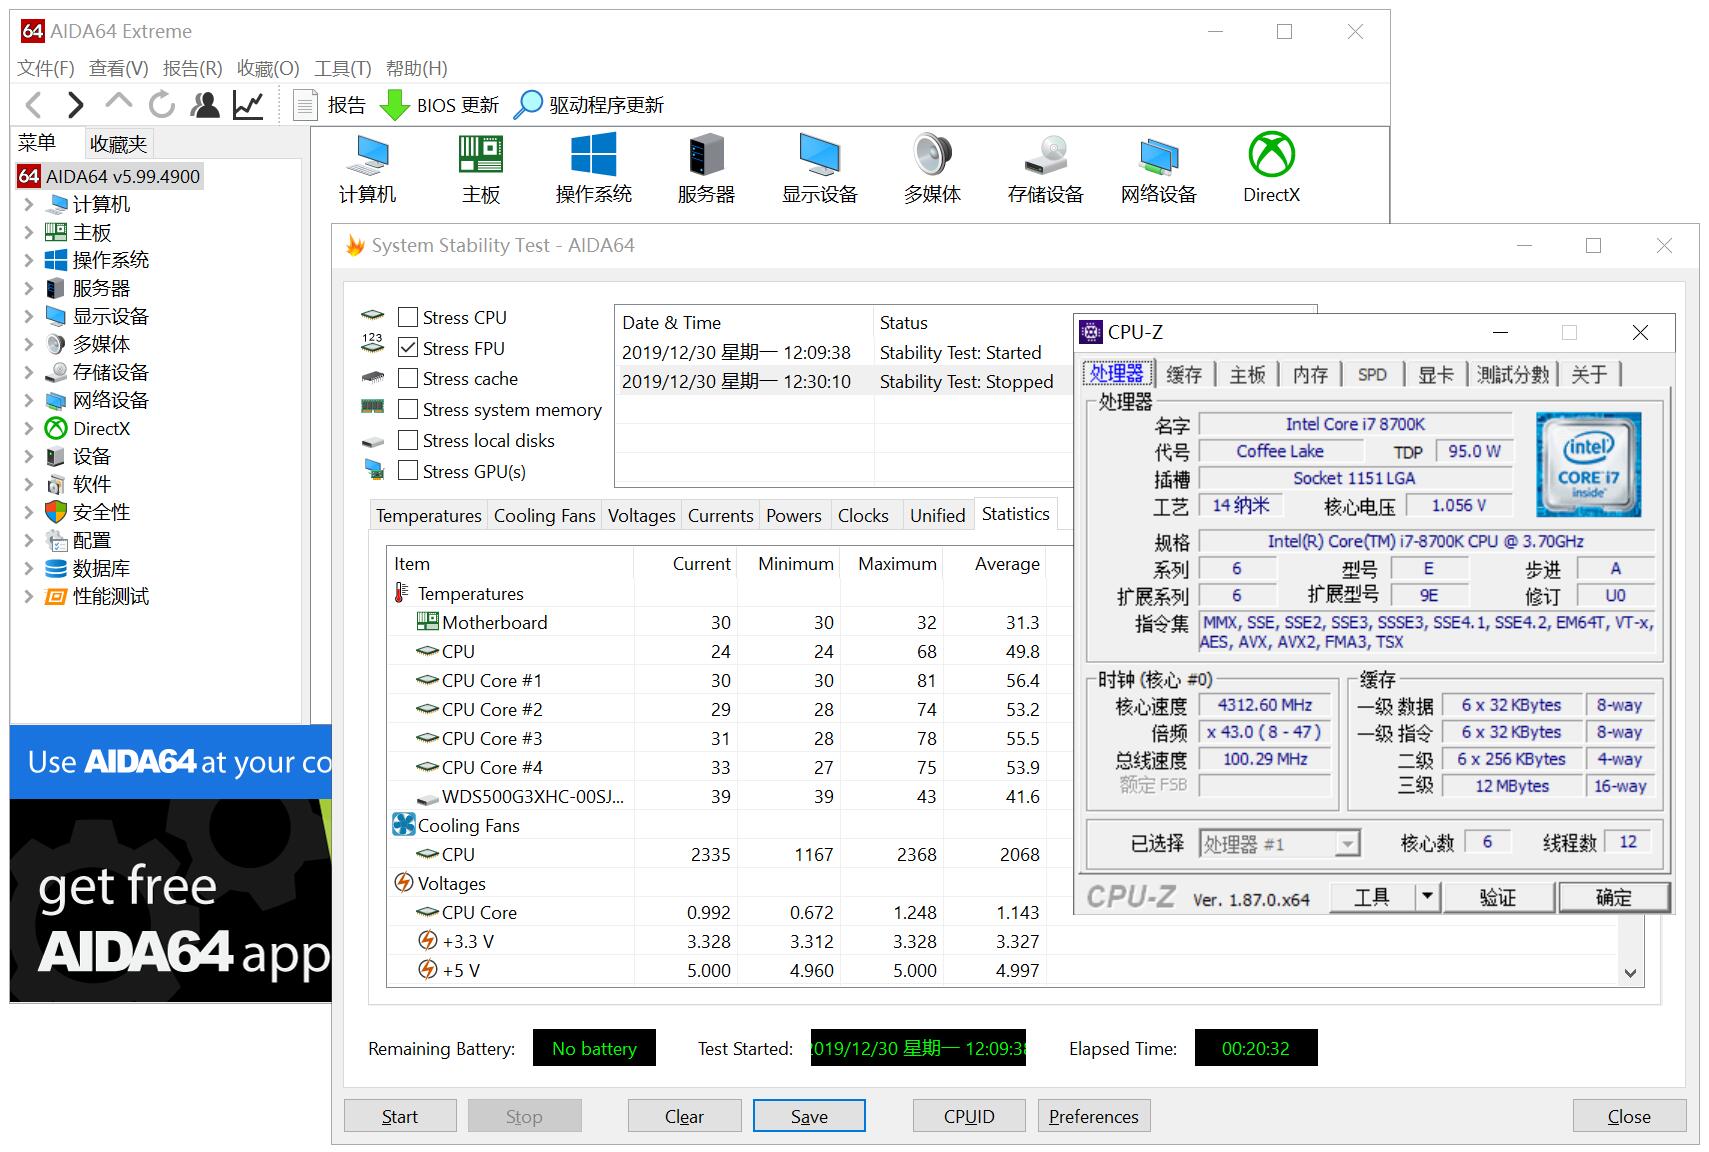Screen dimensions: 1709x1152
Task: Expand the 存储设备 tree node
Action: [29, 372]
